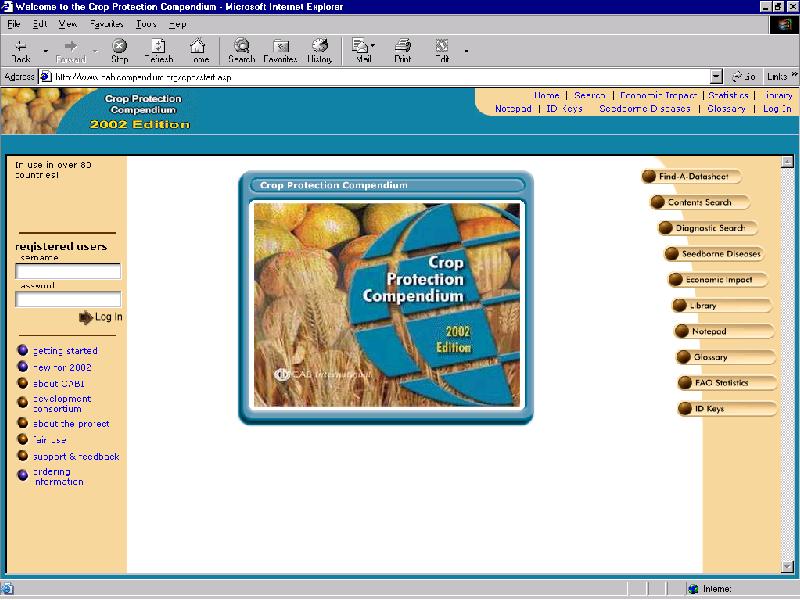The width and height of the screenshot is (800, 600).
Task: Click the Search link in the page header
Action: [x=589, y=95]
